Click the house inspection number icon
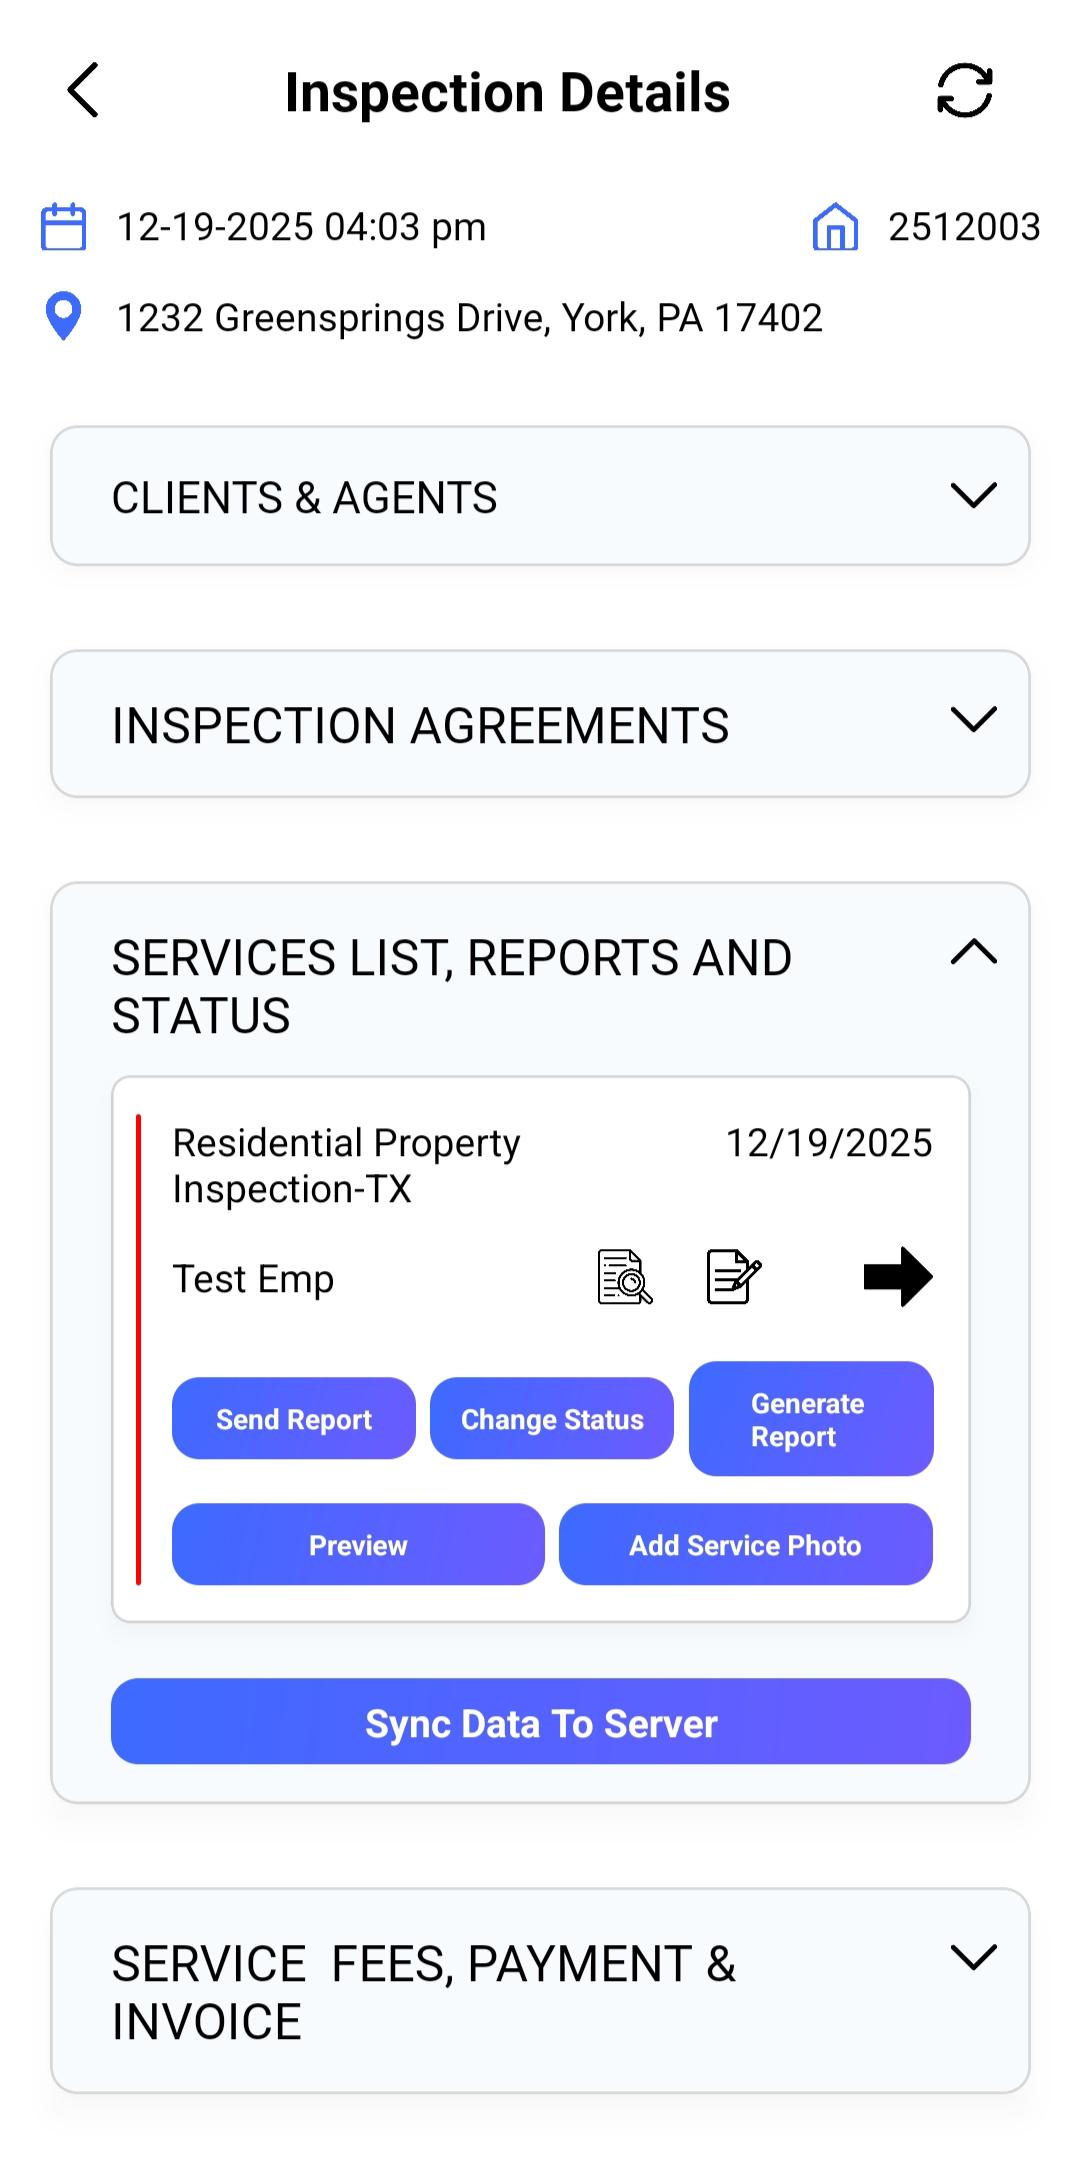This screenshot has width=1080, height=2176. pyautogui.click(x=835, y=227)
